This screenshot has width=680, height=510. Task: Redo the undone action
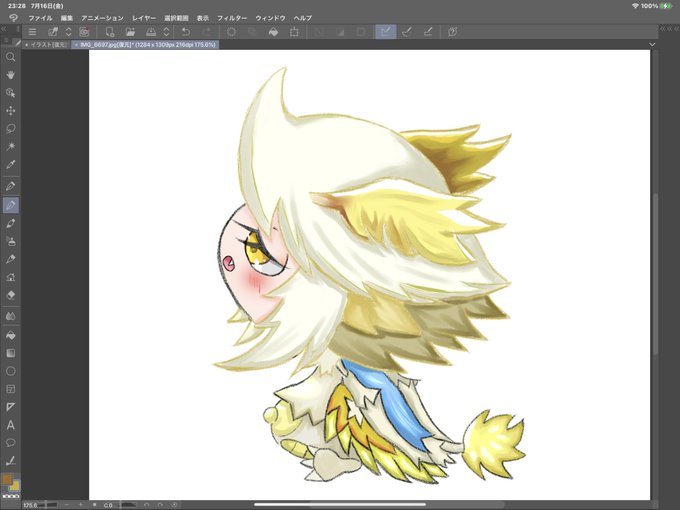pos(206,32)
